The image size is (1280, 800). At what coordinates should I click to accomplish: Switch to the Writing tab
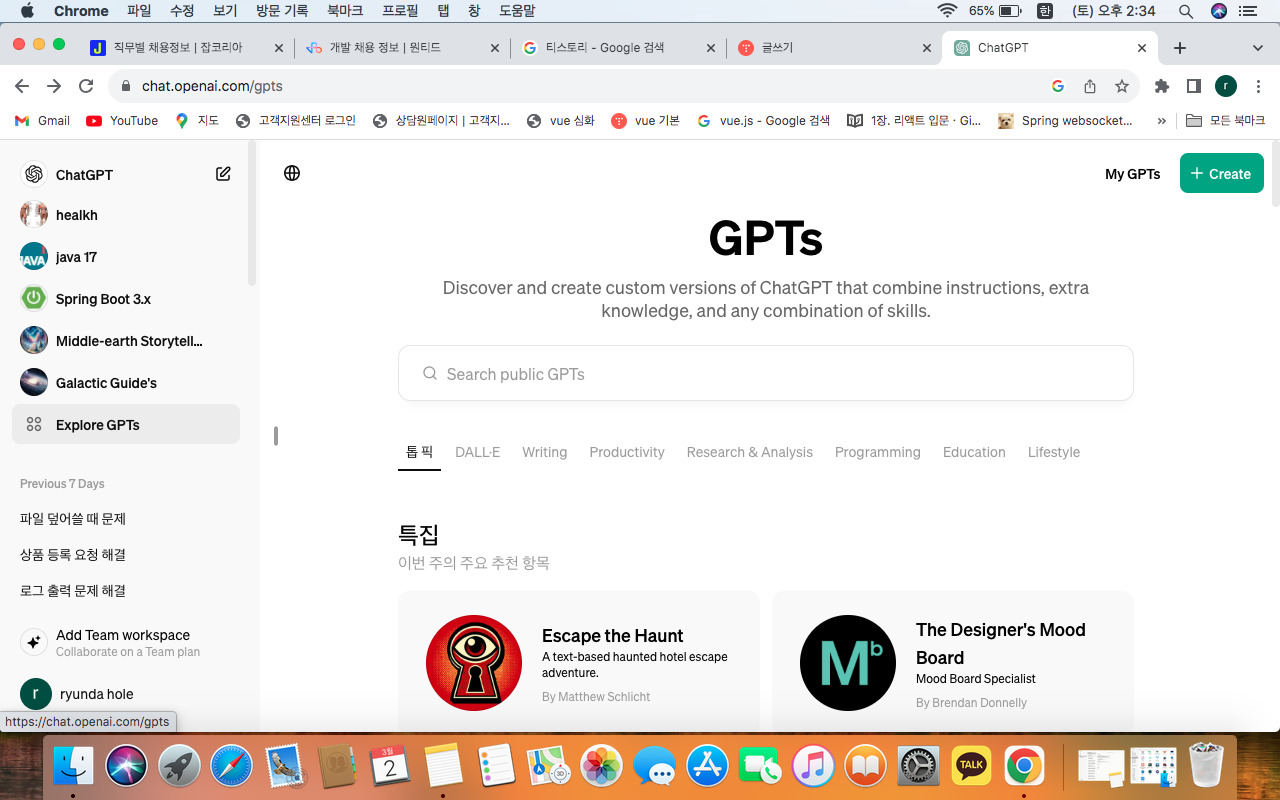tap(544, 452)
